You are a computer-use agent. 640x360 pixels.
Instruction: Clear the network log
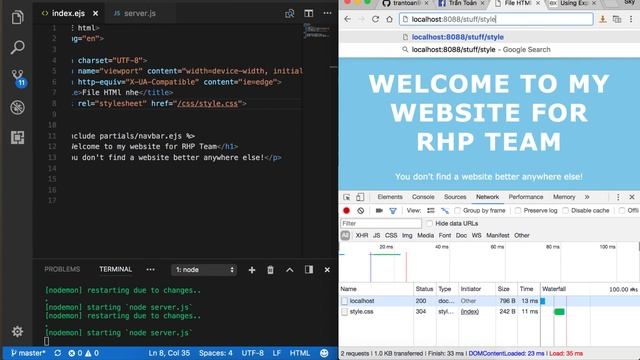click(360, 211)
